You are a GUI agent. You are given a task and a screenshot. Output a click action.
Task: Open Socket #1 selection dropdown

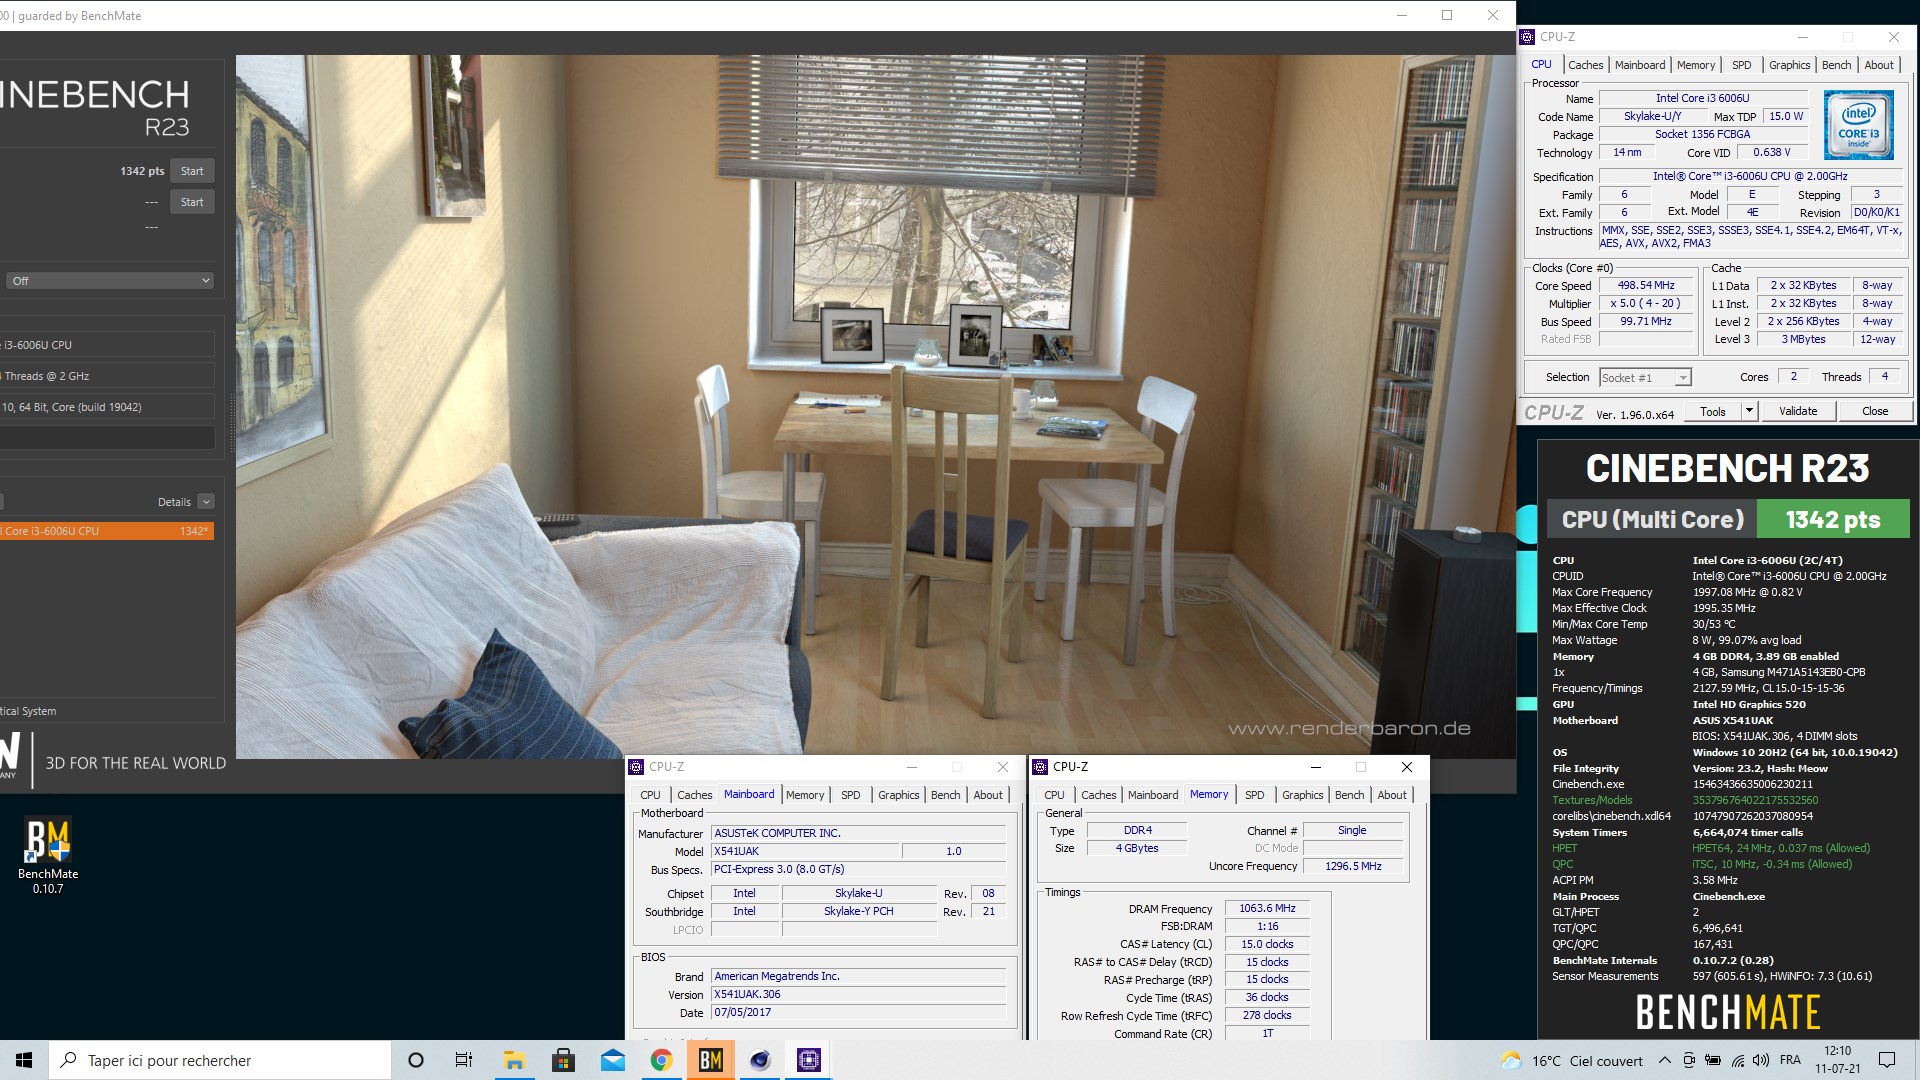click(1645, 378)
